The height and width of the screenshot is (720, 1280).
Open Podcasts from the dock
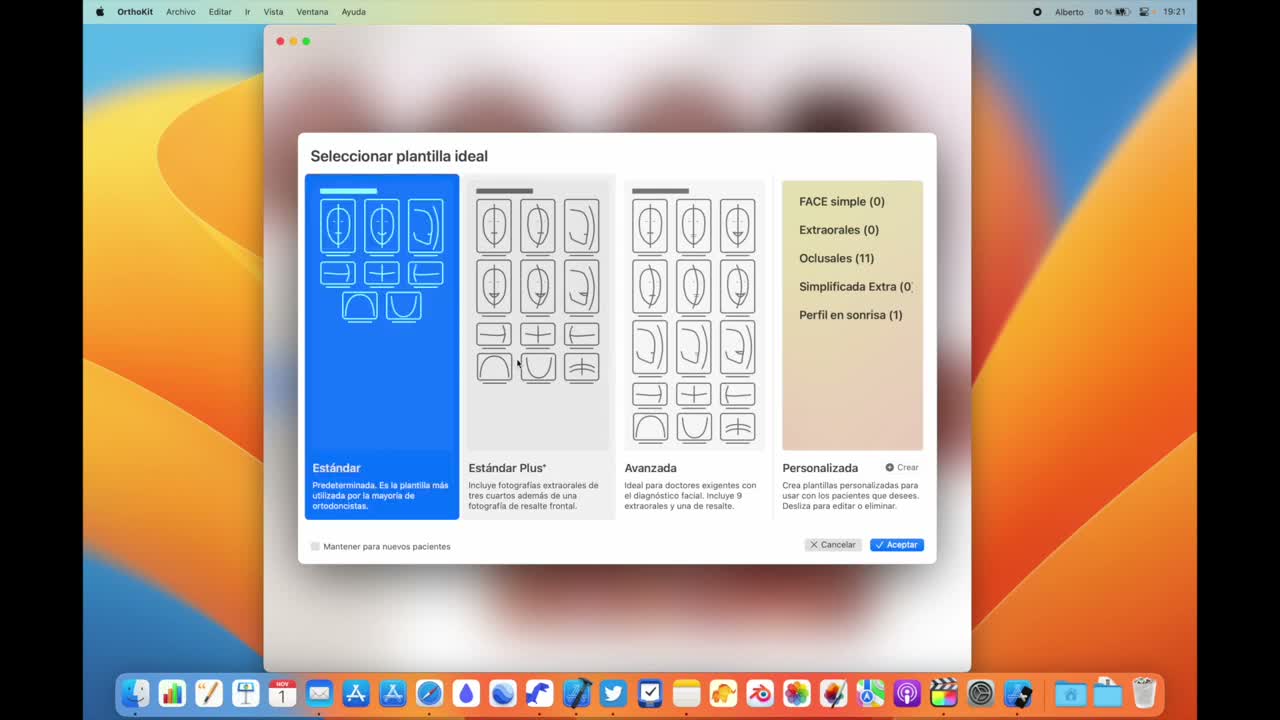[x=907, y=693]
